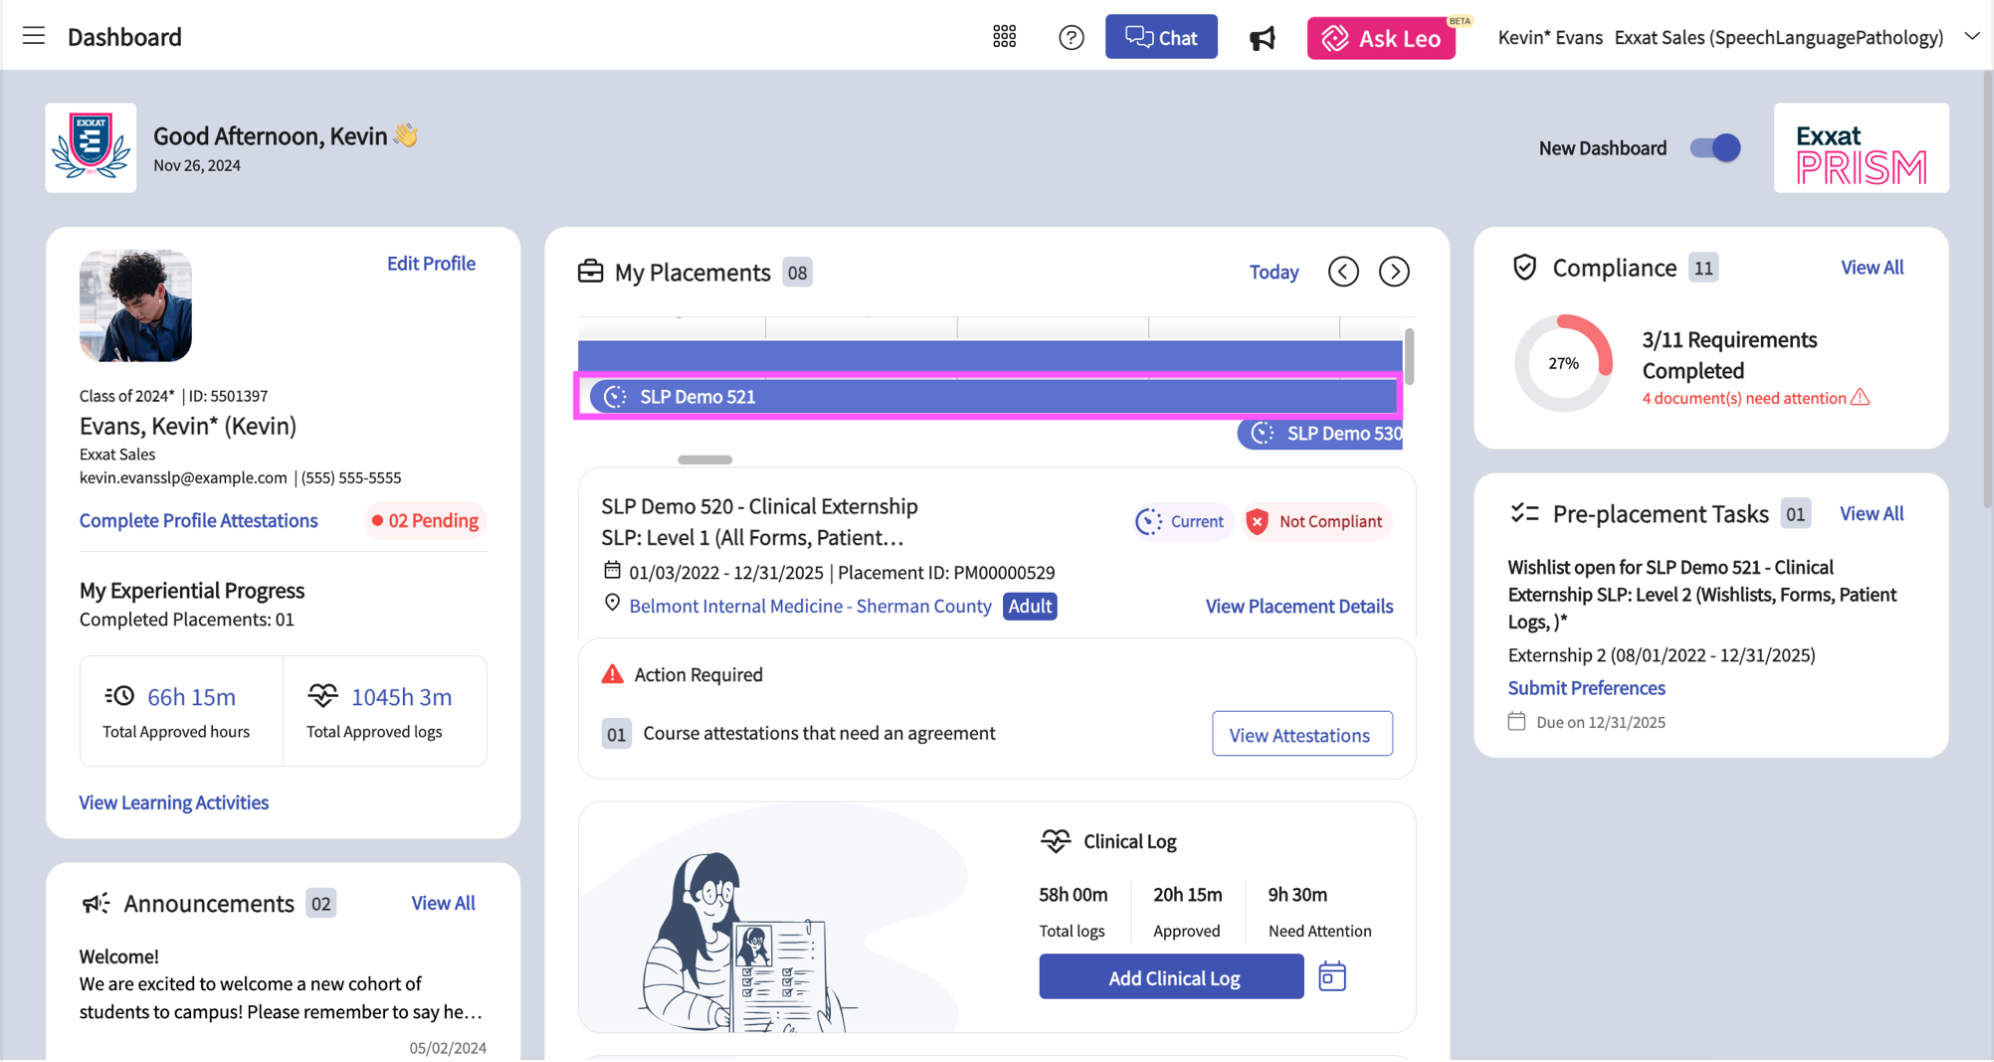Launch the Ask Leo assistant
Viewport: 1994px width, 1062px height.
(x=1381, y=38)
